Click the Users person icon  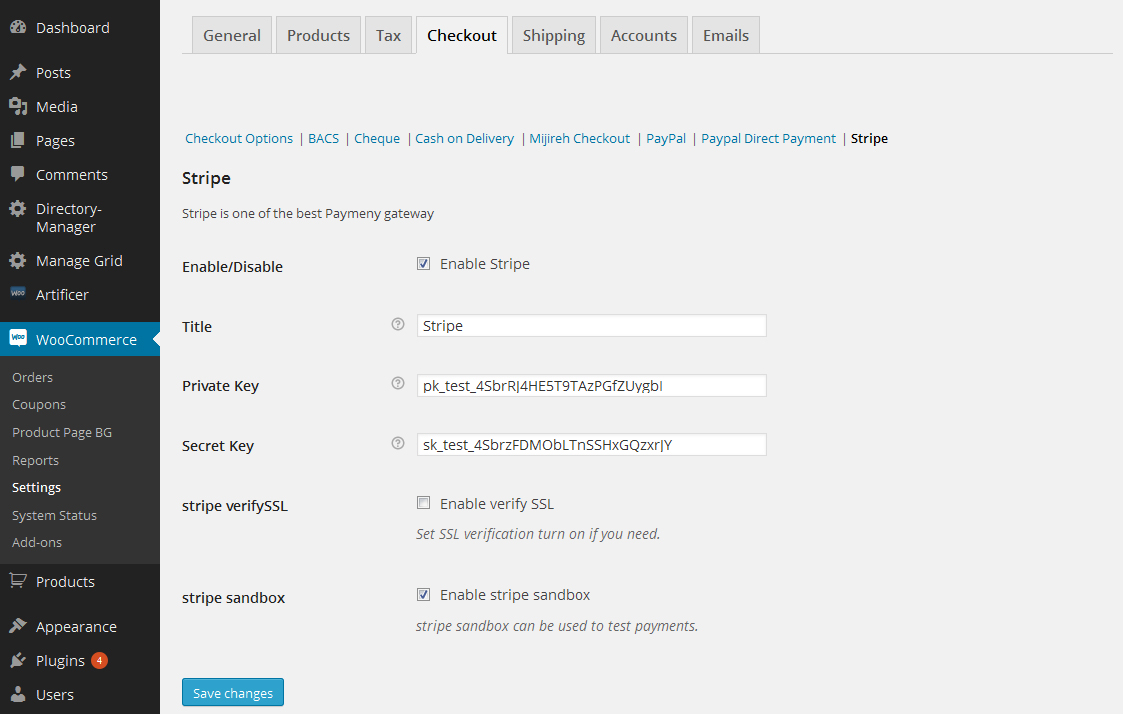(x=18, y=694)
